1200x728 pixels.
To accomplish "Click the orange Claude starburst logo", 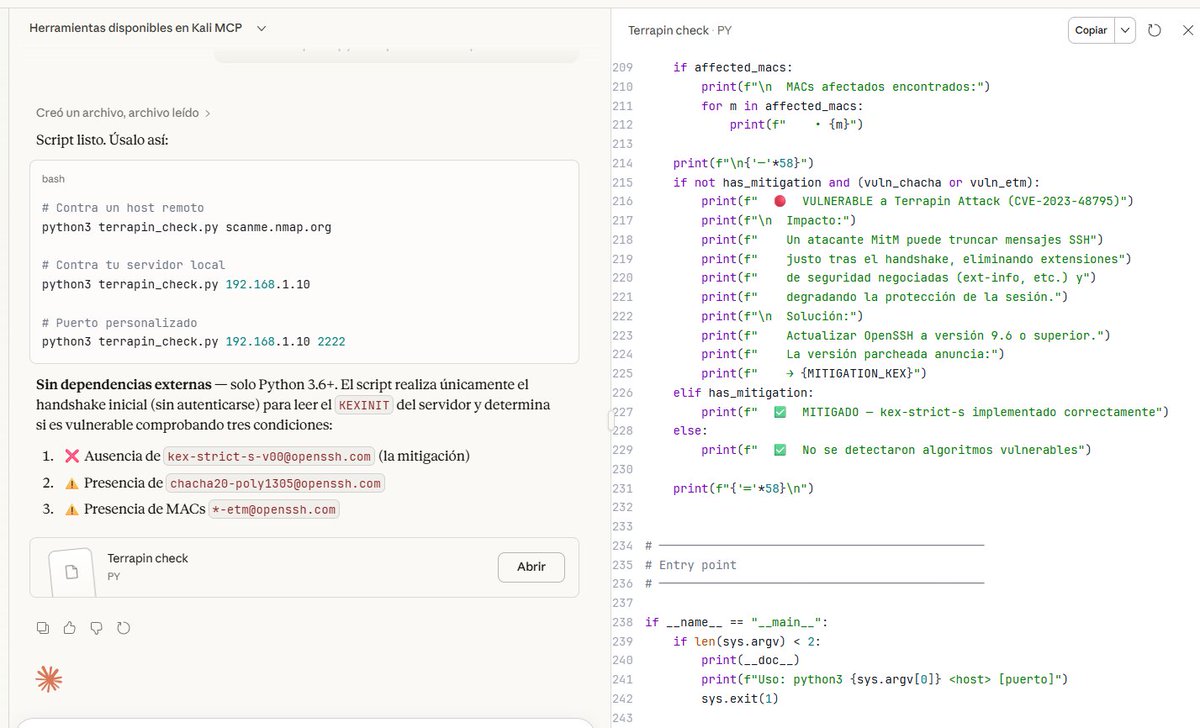I will click(x=48, y=680).
